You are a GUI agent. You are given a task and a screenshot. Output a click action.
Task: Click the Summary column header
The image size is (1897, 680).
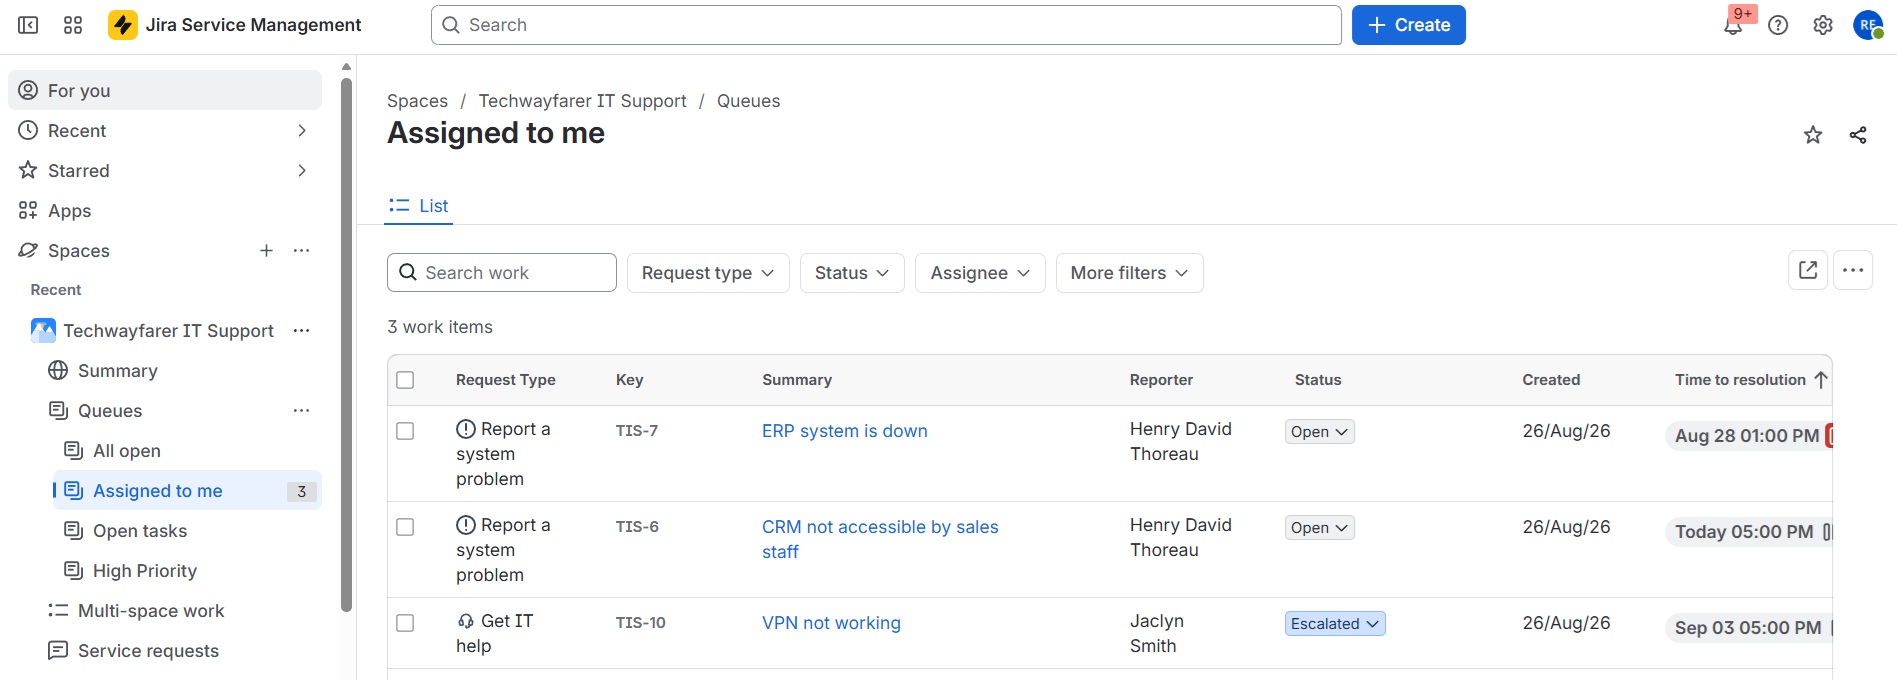[797, 380]
